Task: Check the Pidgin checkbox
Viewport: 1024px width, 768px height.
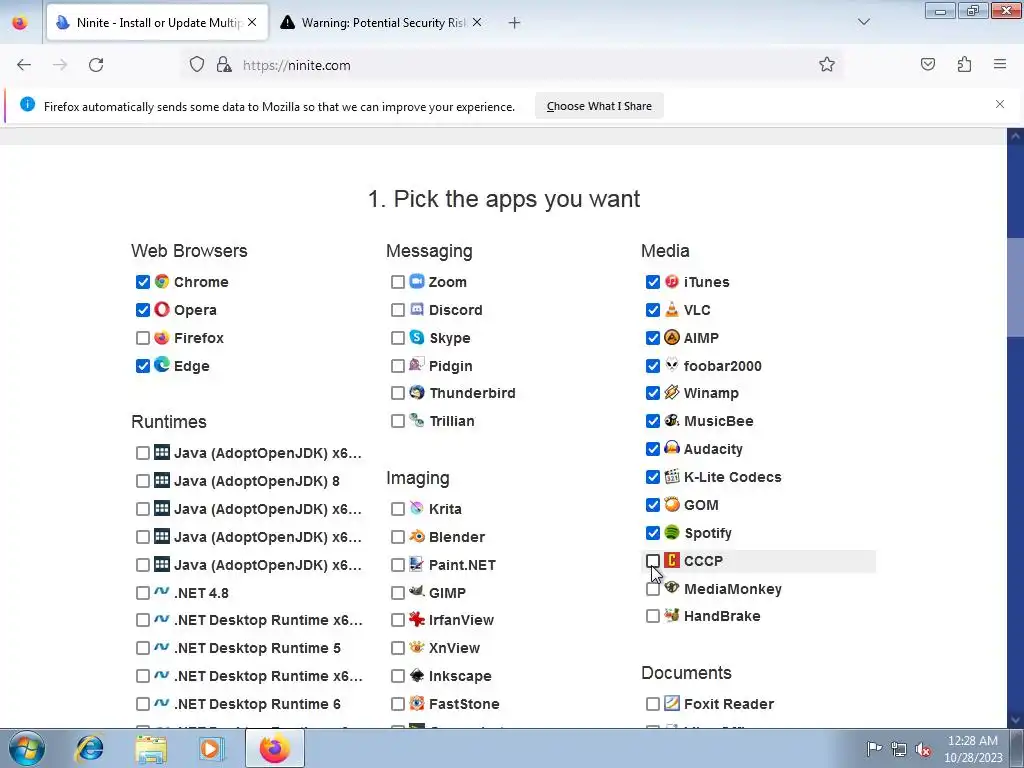Action: point(398,366)
